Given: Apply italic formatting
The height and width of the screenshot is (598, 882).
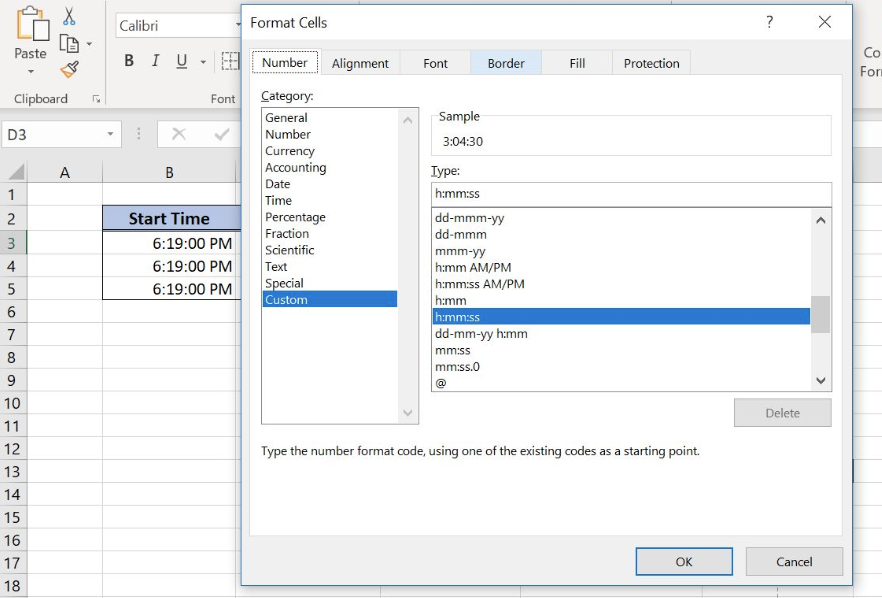Looking at the screenshot, I should point(153,60).
